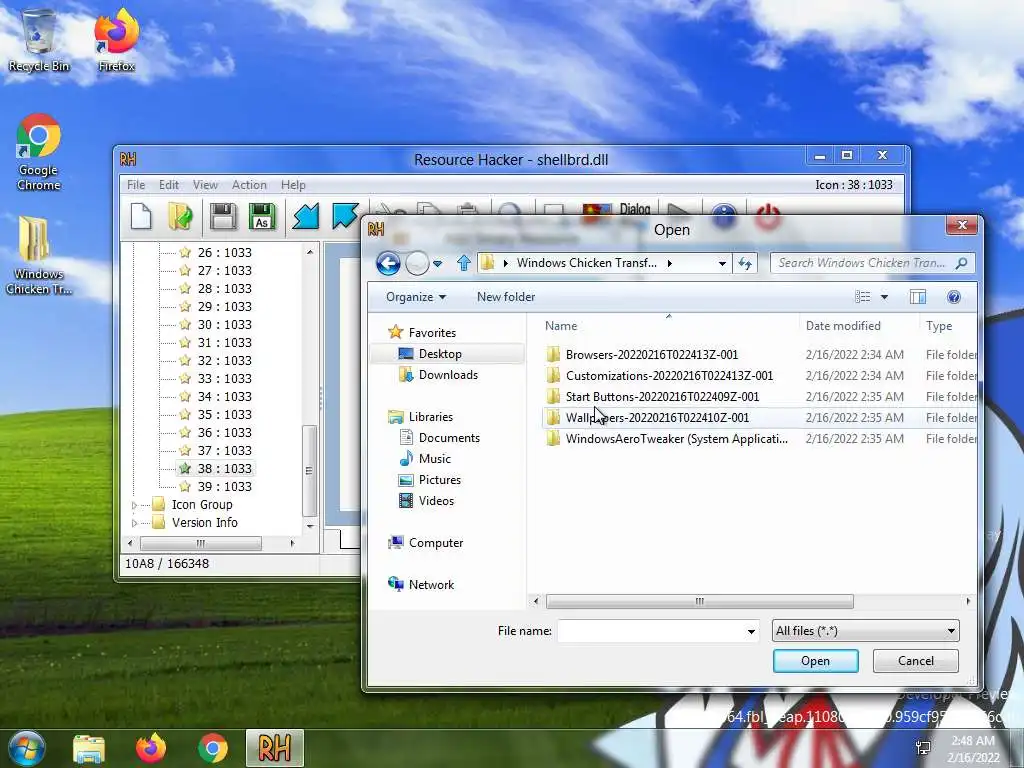The height and width of the screenshot is (768, 1024).
Task: Open the Windows Chicken Tr... desktop folder
Action: 39,256
